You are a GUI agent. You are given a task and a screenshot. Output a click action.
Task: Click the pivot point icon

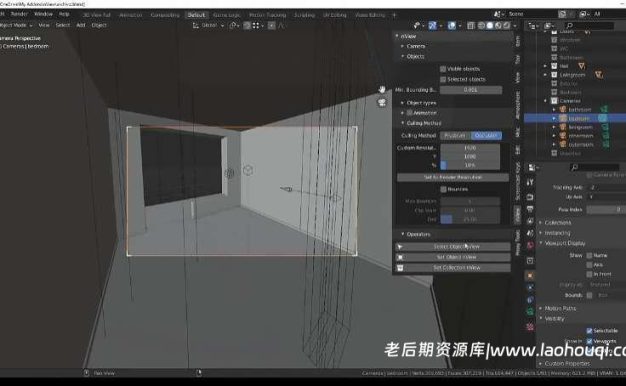coord(234,26)
